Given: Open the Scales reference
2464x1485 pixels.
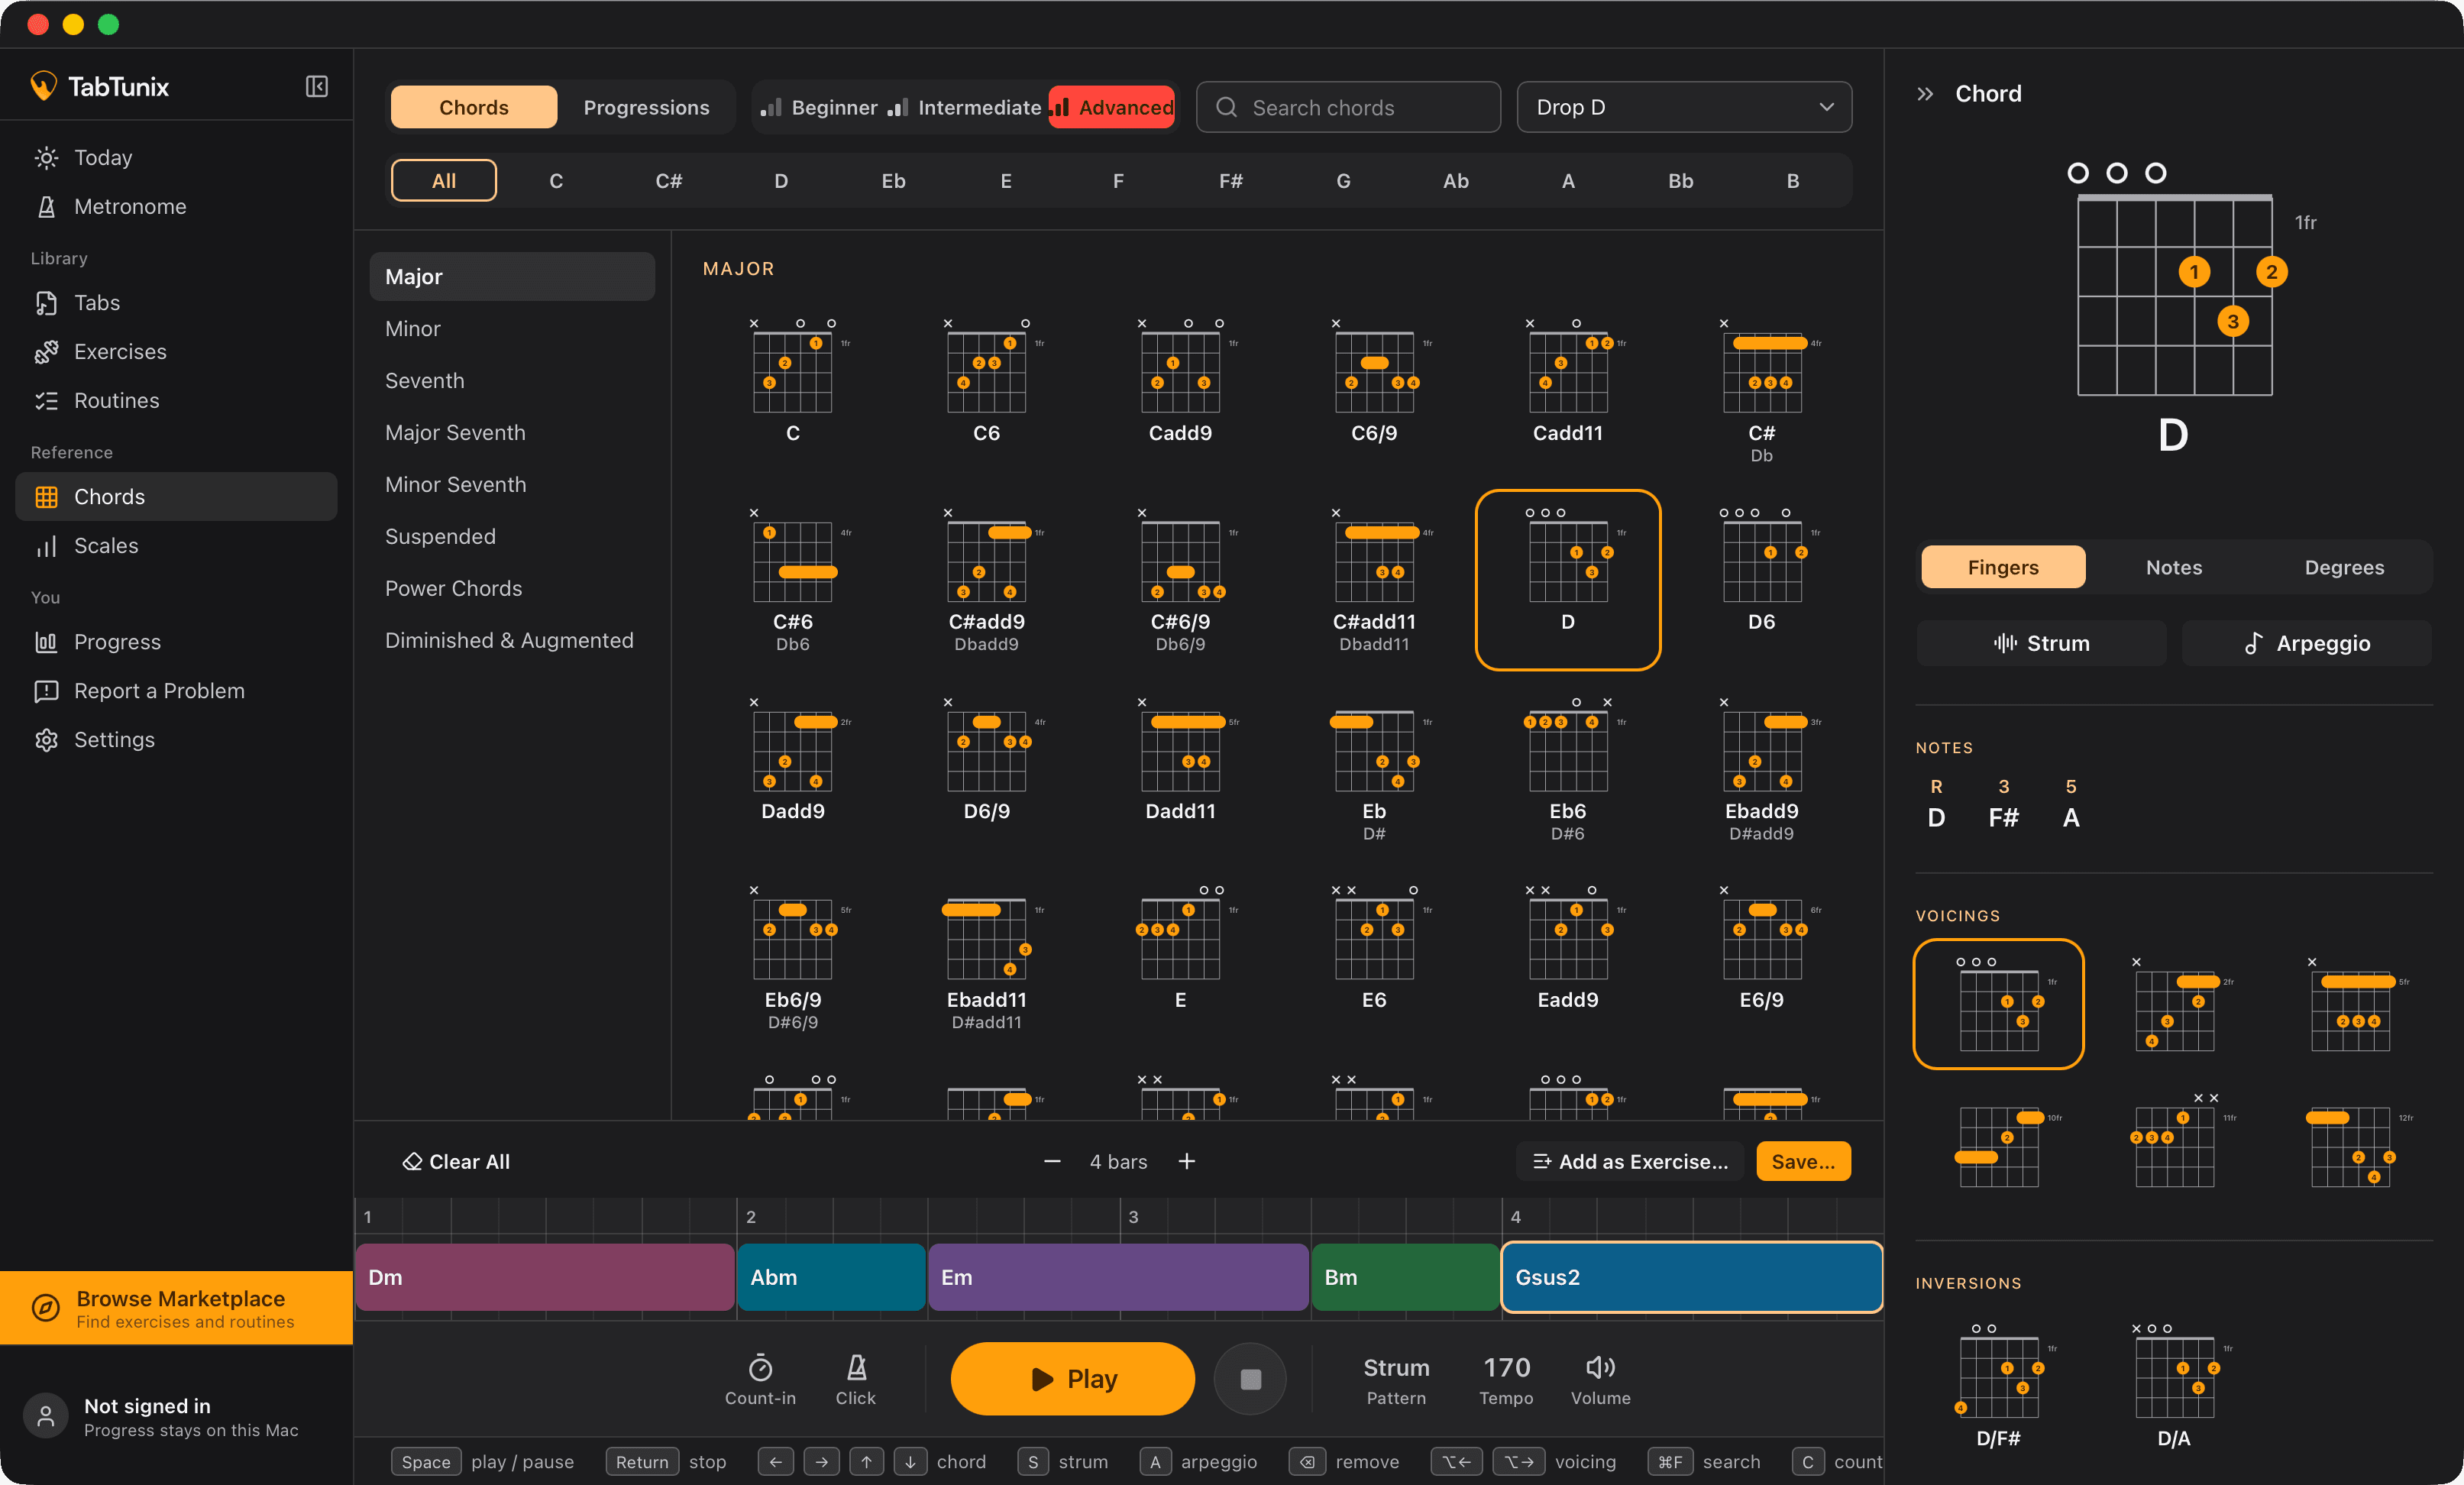Looking at the screenshot, I should (176, 545).
